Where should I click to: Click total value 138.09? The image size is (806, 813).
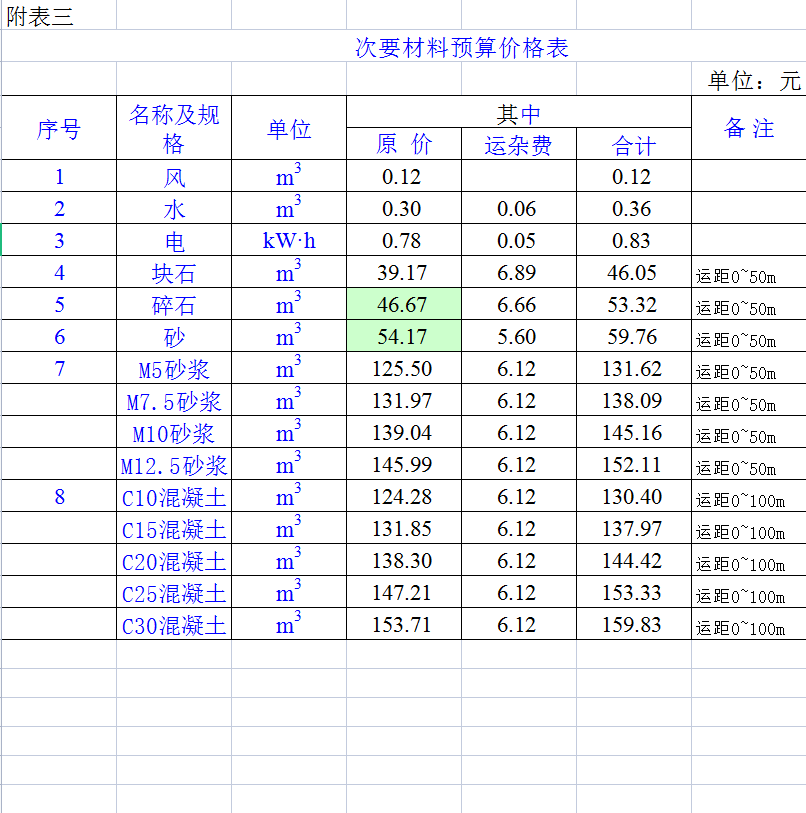point(634,400)
